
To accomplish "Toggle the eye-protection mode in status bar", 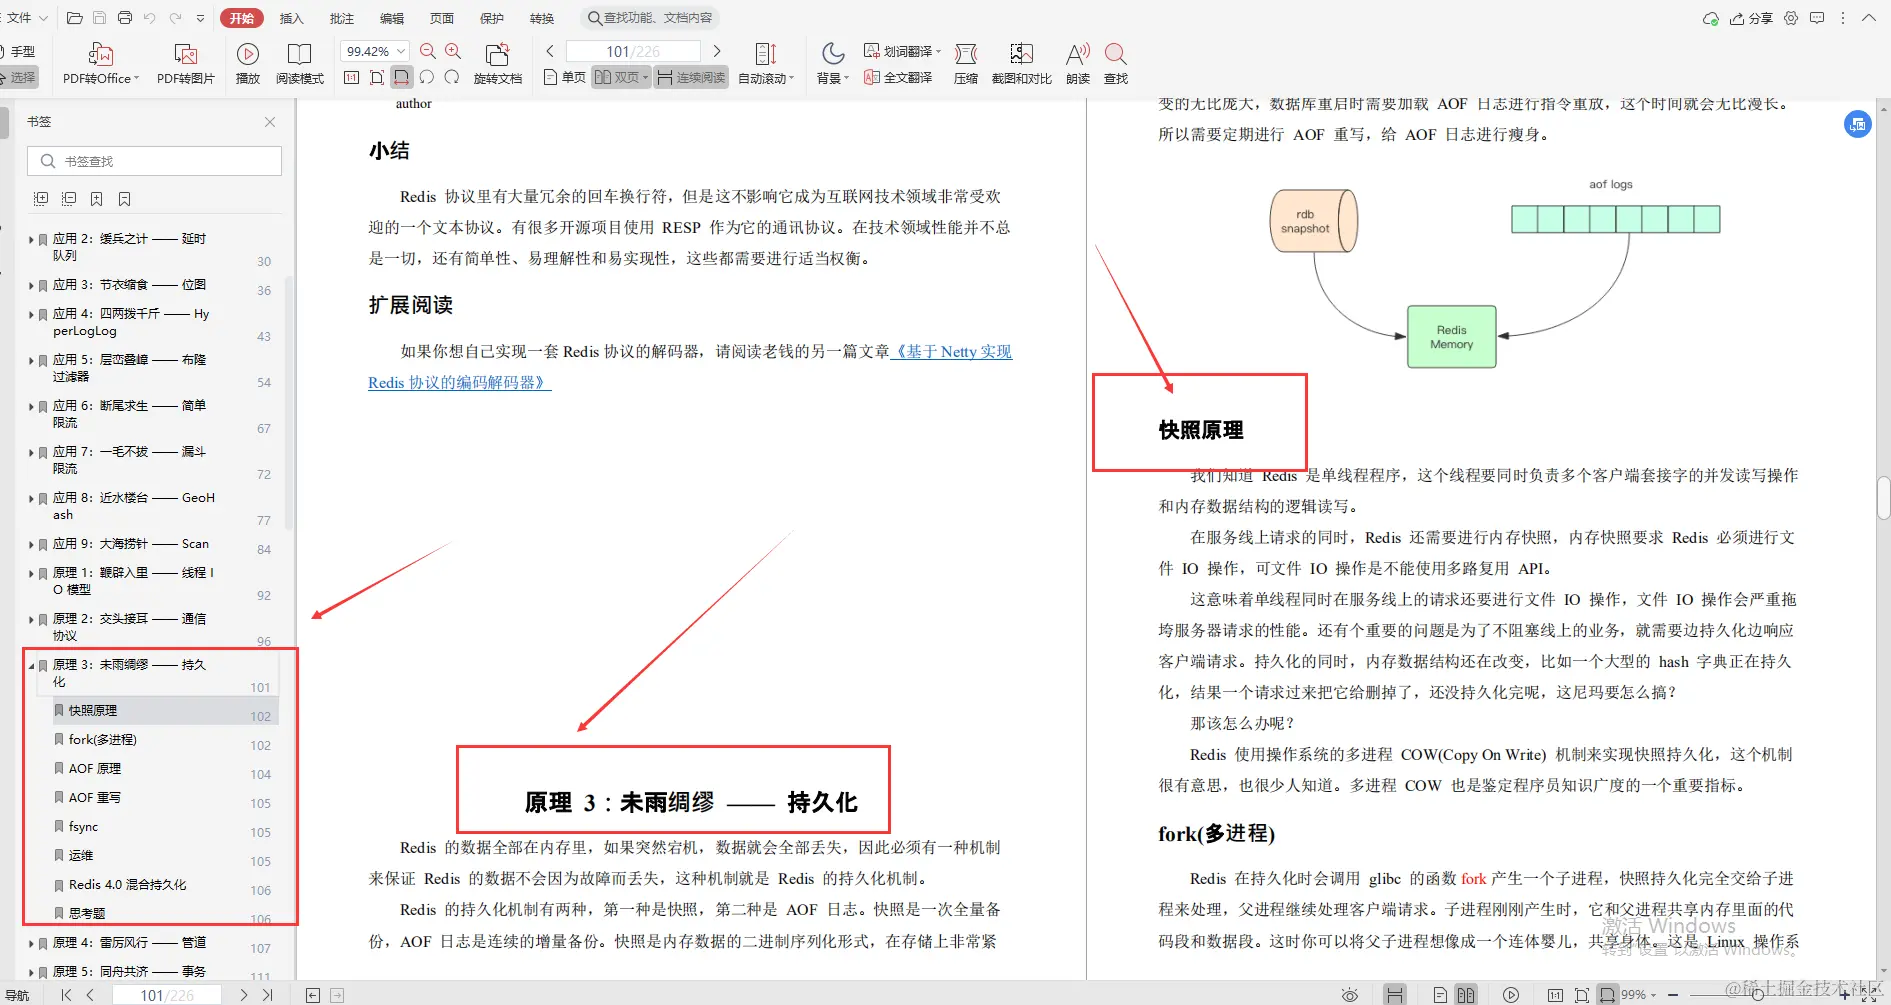I will [x=1349, y=995].
